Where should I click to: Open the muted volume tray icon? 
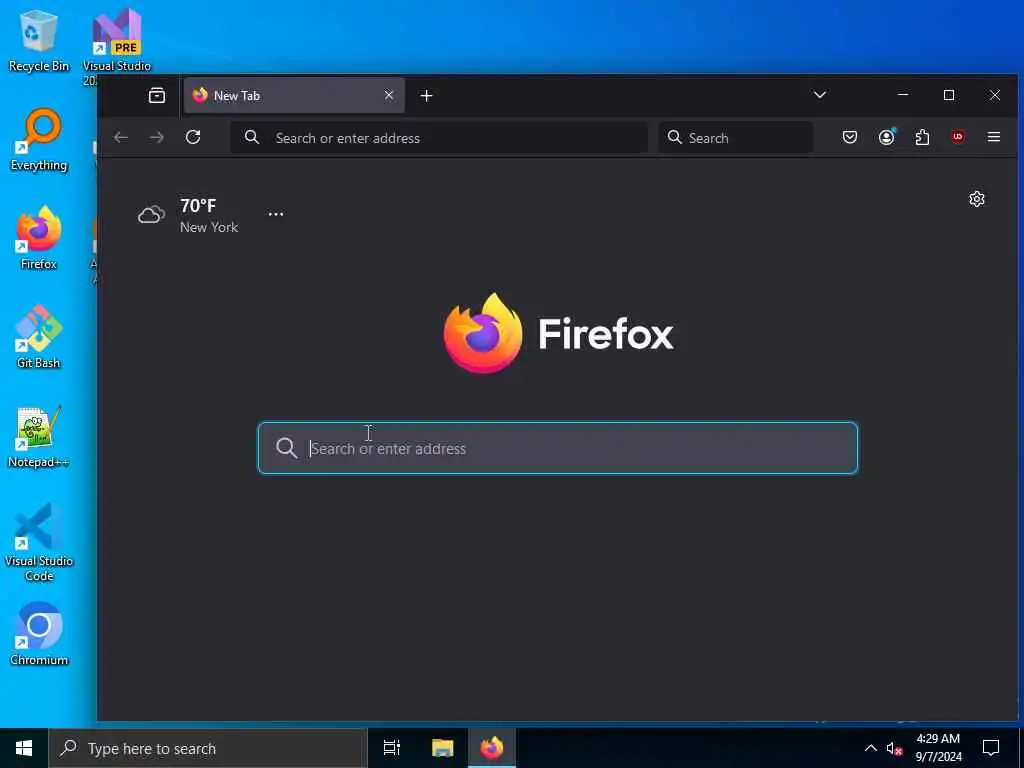click(894, 748)
